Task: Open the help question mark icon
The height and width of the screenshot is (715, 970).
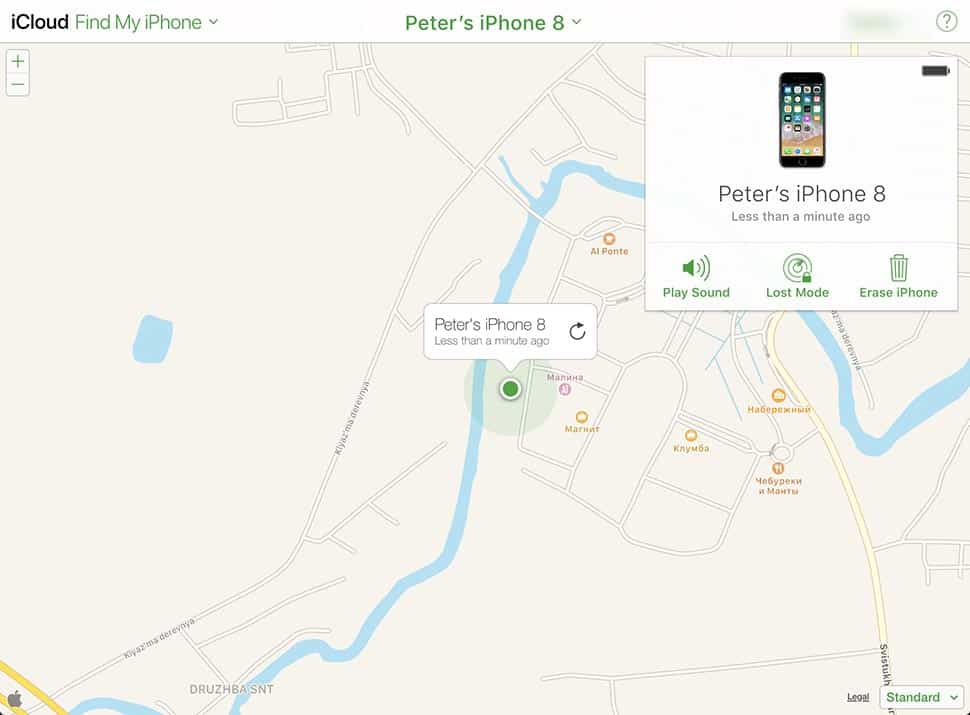Action: (x=946, y=22)
